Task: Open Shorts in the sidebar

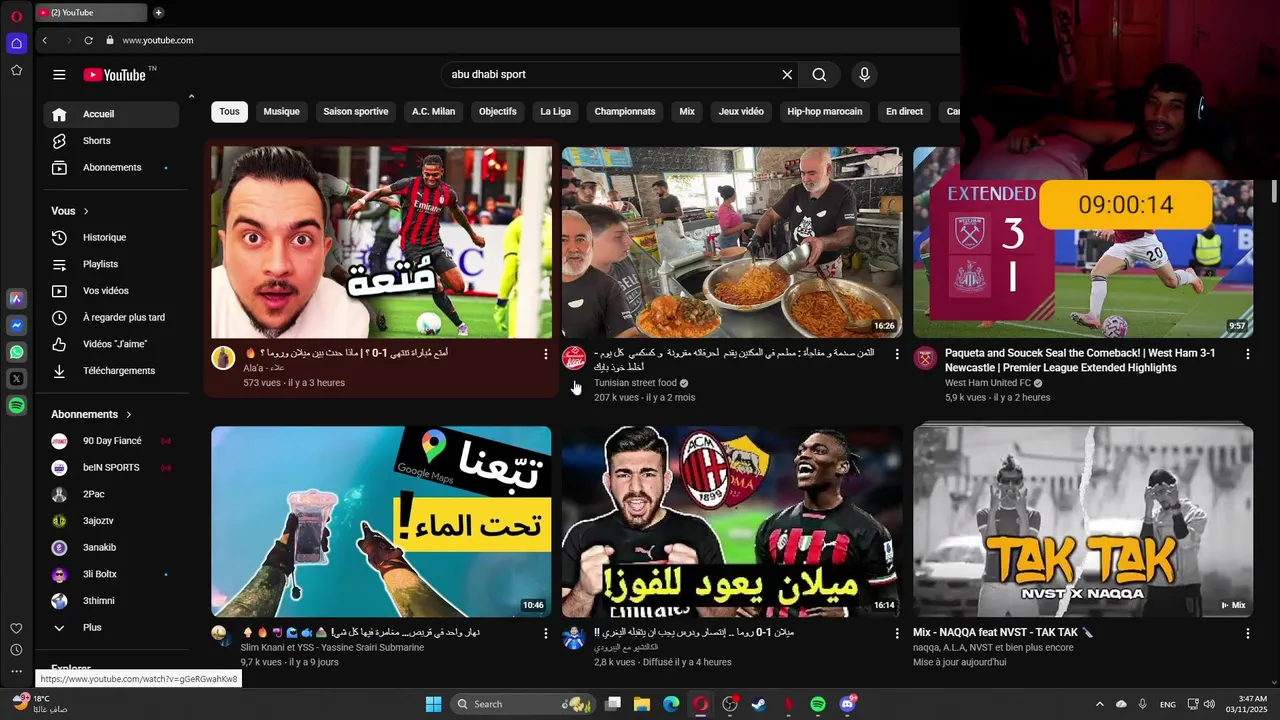Action: (x=111, y=141)
